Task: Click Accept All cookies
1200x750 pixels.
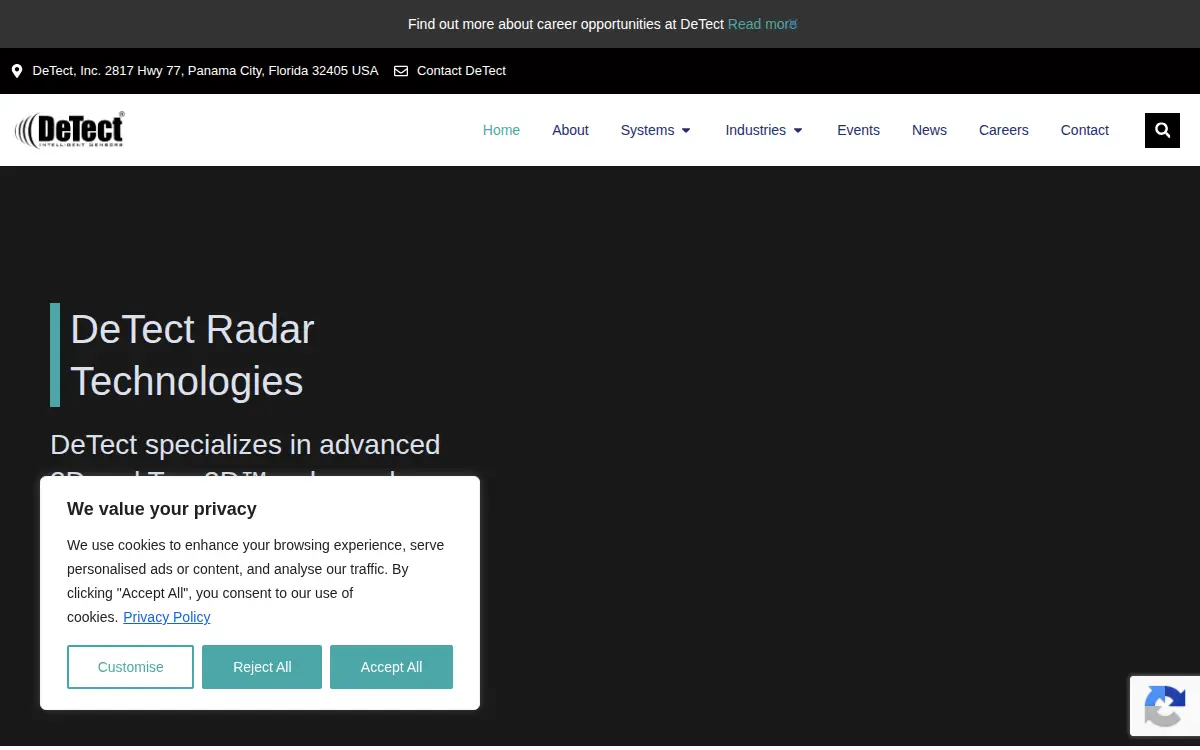Action: click(391, 667)
